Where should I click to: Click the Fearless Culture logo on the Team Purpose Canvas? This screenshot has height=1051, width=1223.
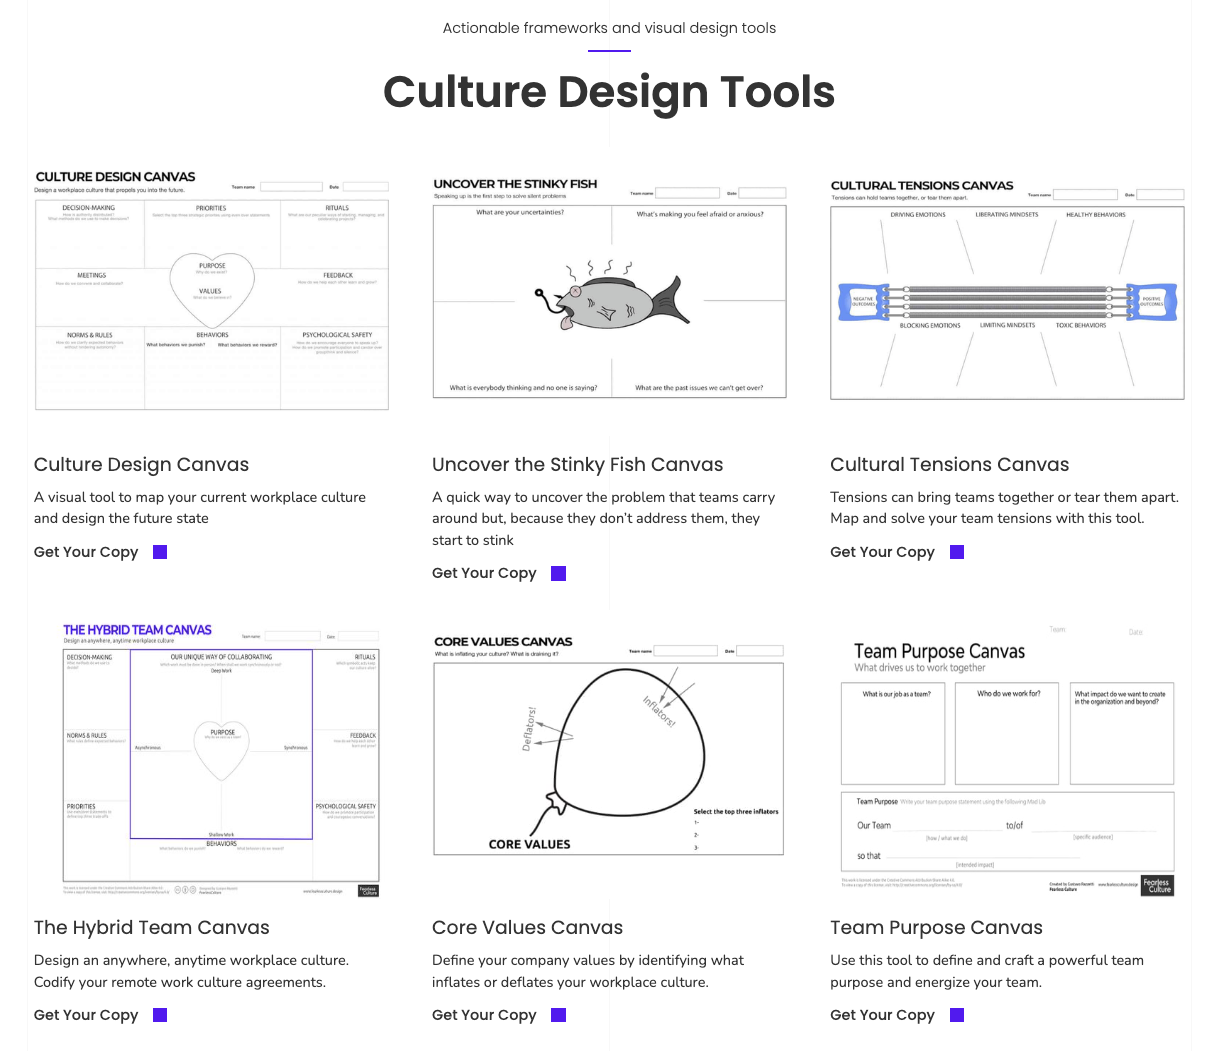pyautogui.click(x=1157, y=885)
